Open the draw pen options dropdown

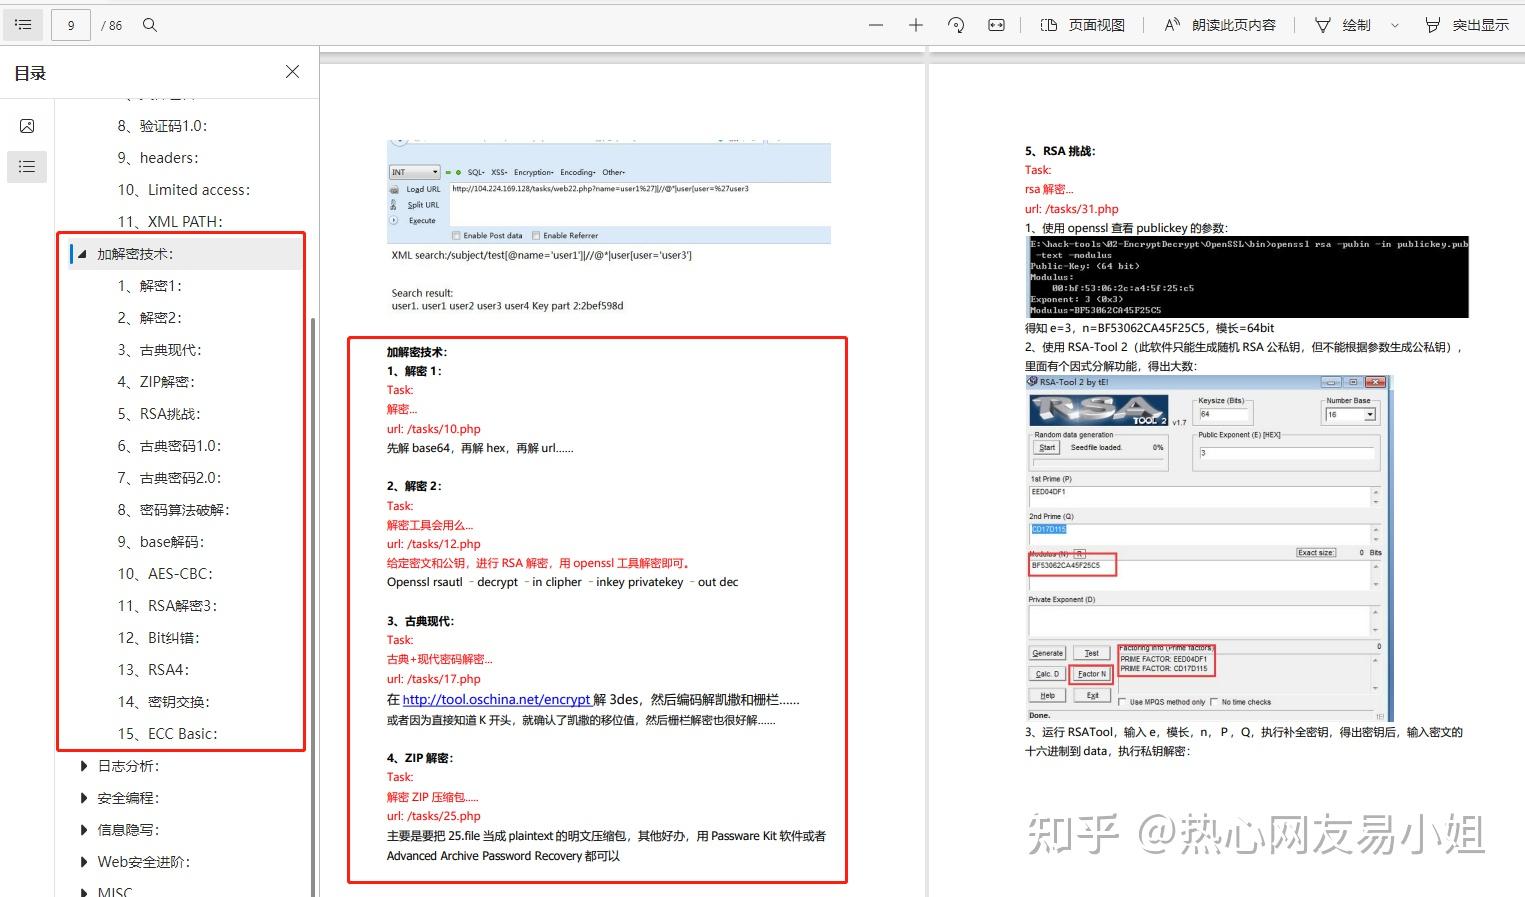point(1396,24)
